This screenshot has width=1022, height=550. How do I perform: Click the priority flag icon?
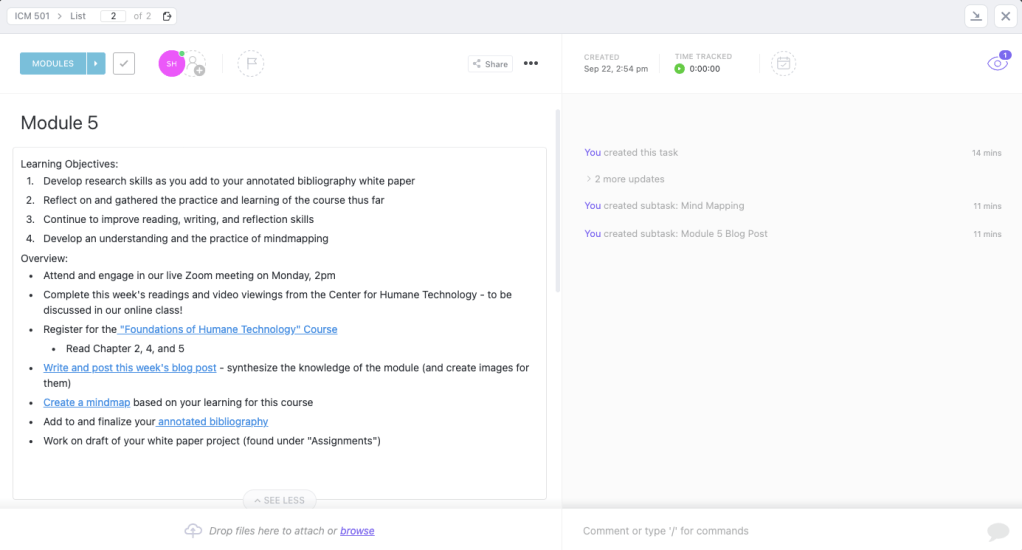(x=250, y=64)
